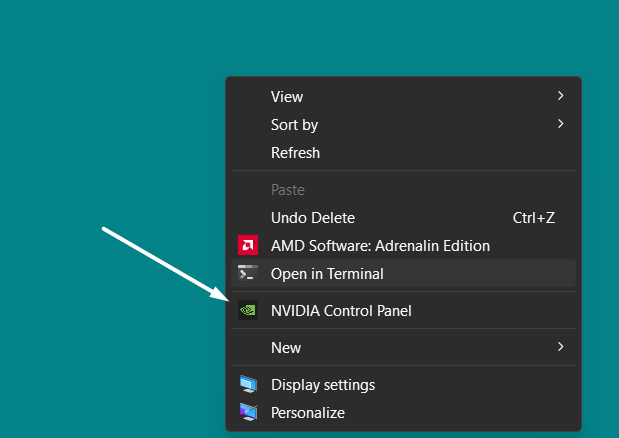Image resolution: width=619 pixels, height=438 pixels.
Task: Select the New menu item
Action: (x=286, y=348)
